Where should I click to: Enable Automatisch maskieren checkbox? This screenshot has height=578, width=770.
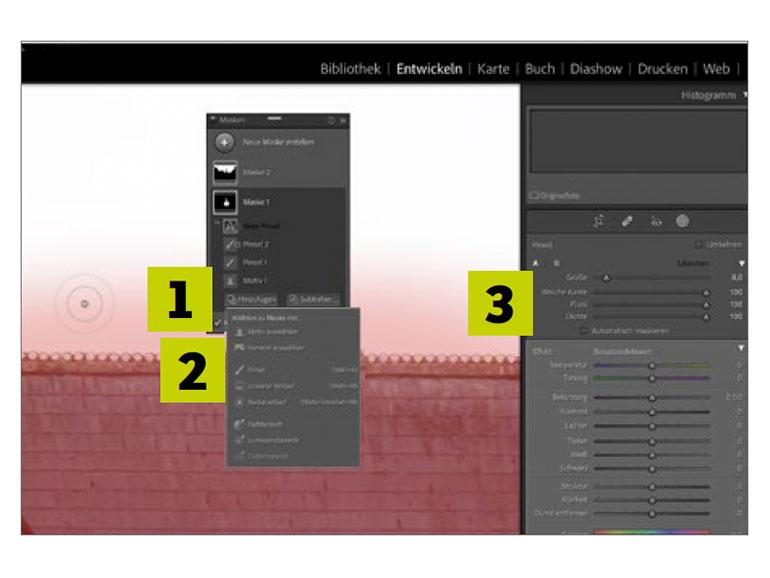[x=584, y=331]
